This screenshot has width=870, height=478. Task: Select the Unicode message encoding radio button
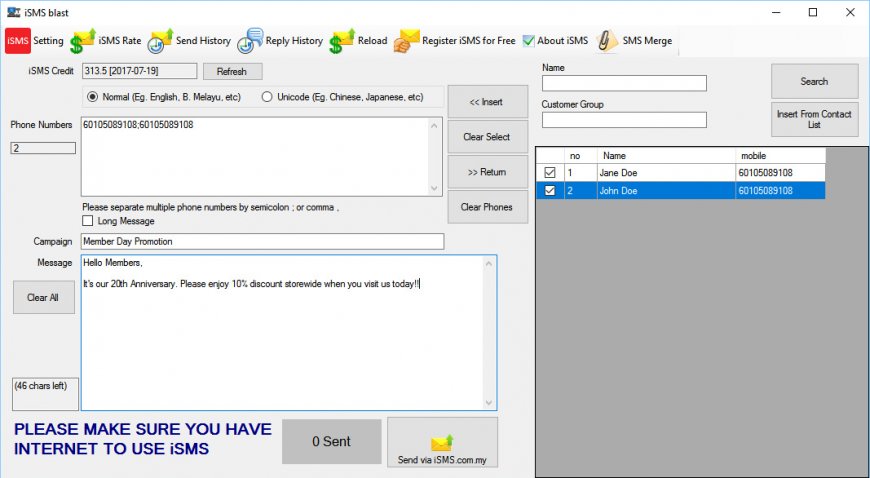tap(267, 97)
